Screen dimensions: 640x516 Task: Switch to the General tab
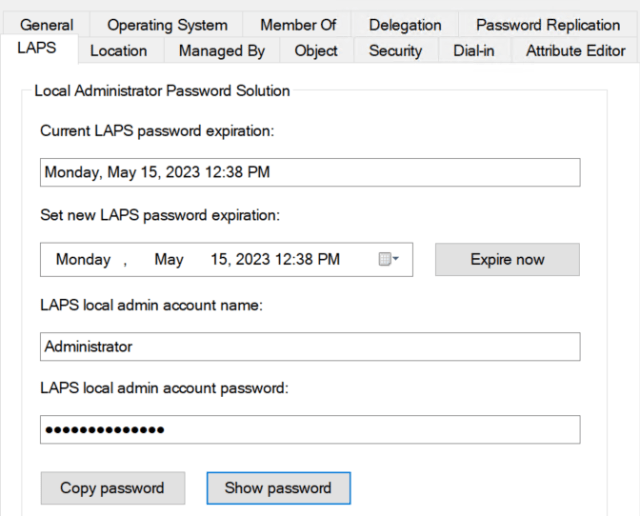pos(47,25)
